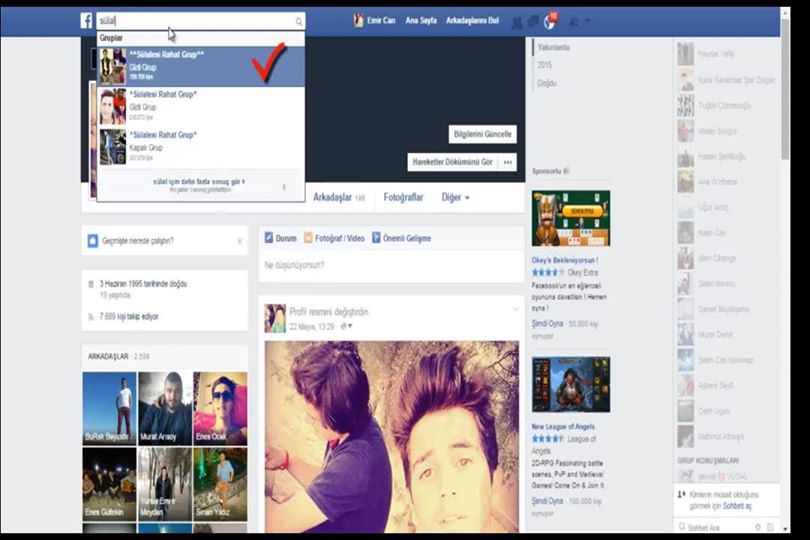This screenshot has width=810, height=540.
Task: Click the page vertical scrollbar thumb
Action: [x=785, y=88]
